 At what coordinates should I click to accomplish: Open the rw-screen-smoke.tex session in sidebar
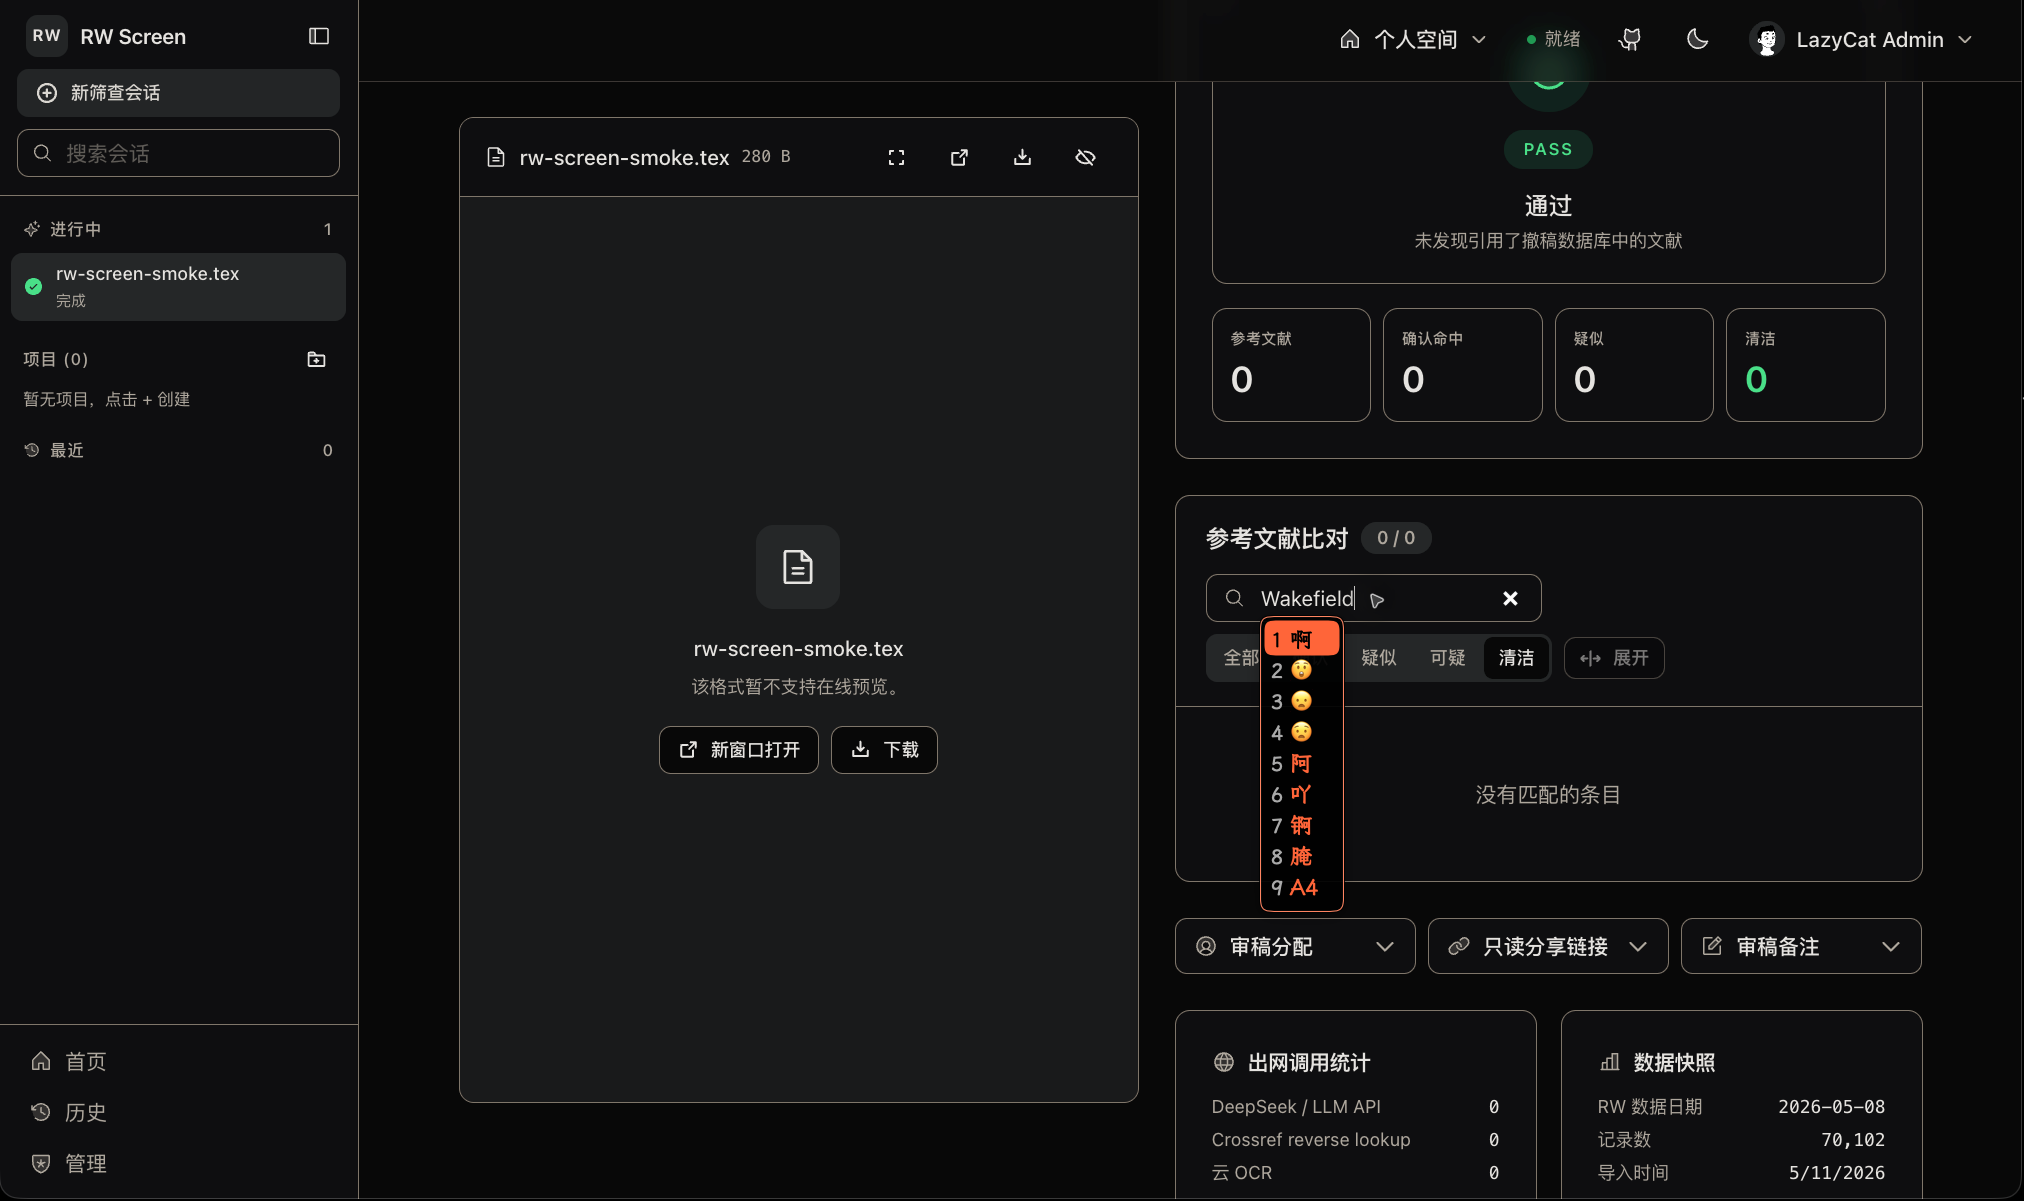click(x=178, y=287)
